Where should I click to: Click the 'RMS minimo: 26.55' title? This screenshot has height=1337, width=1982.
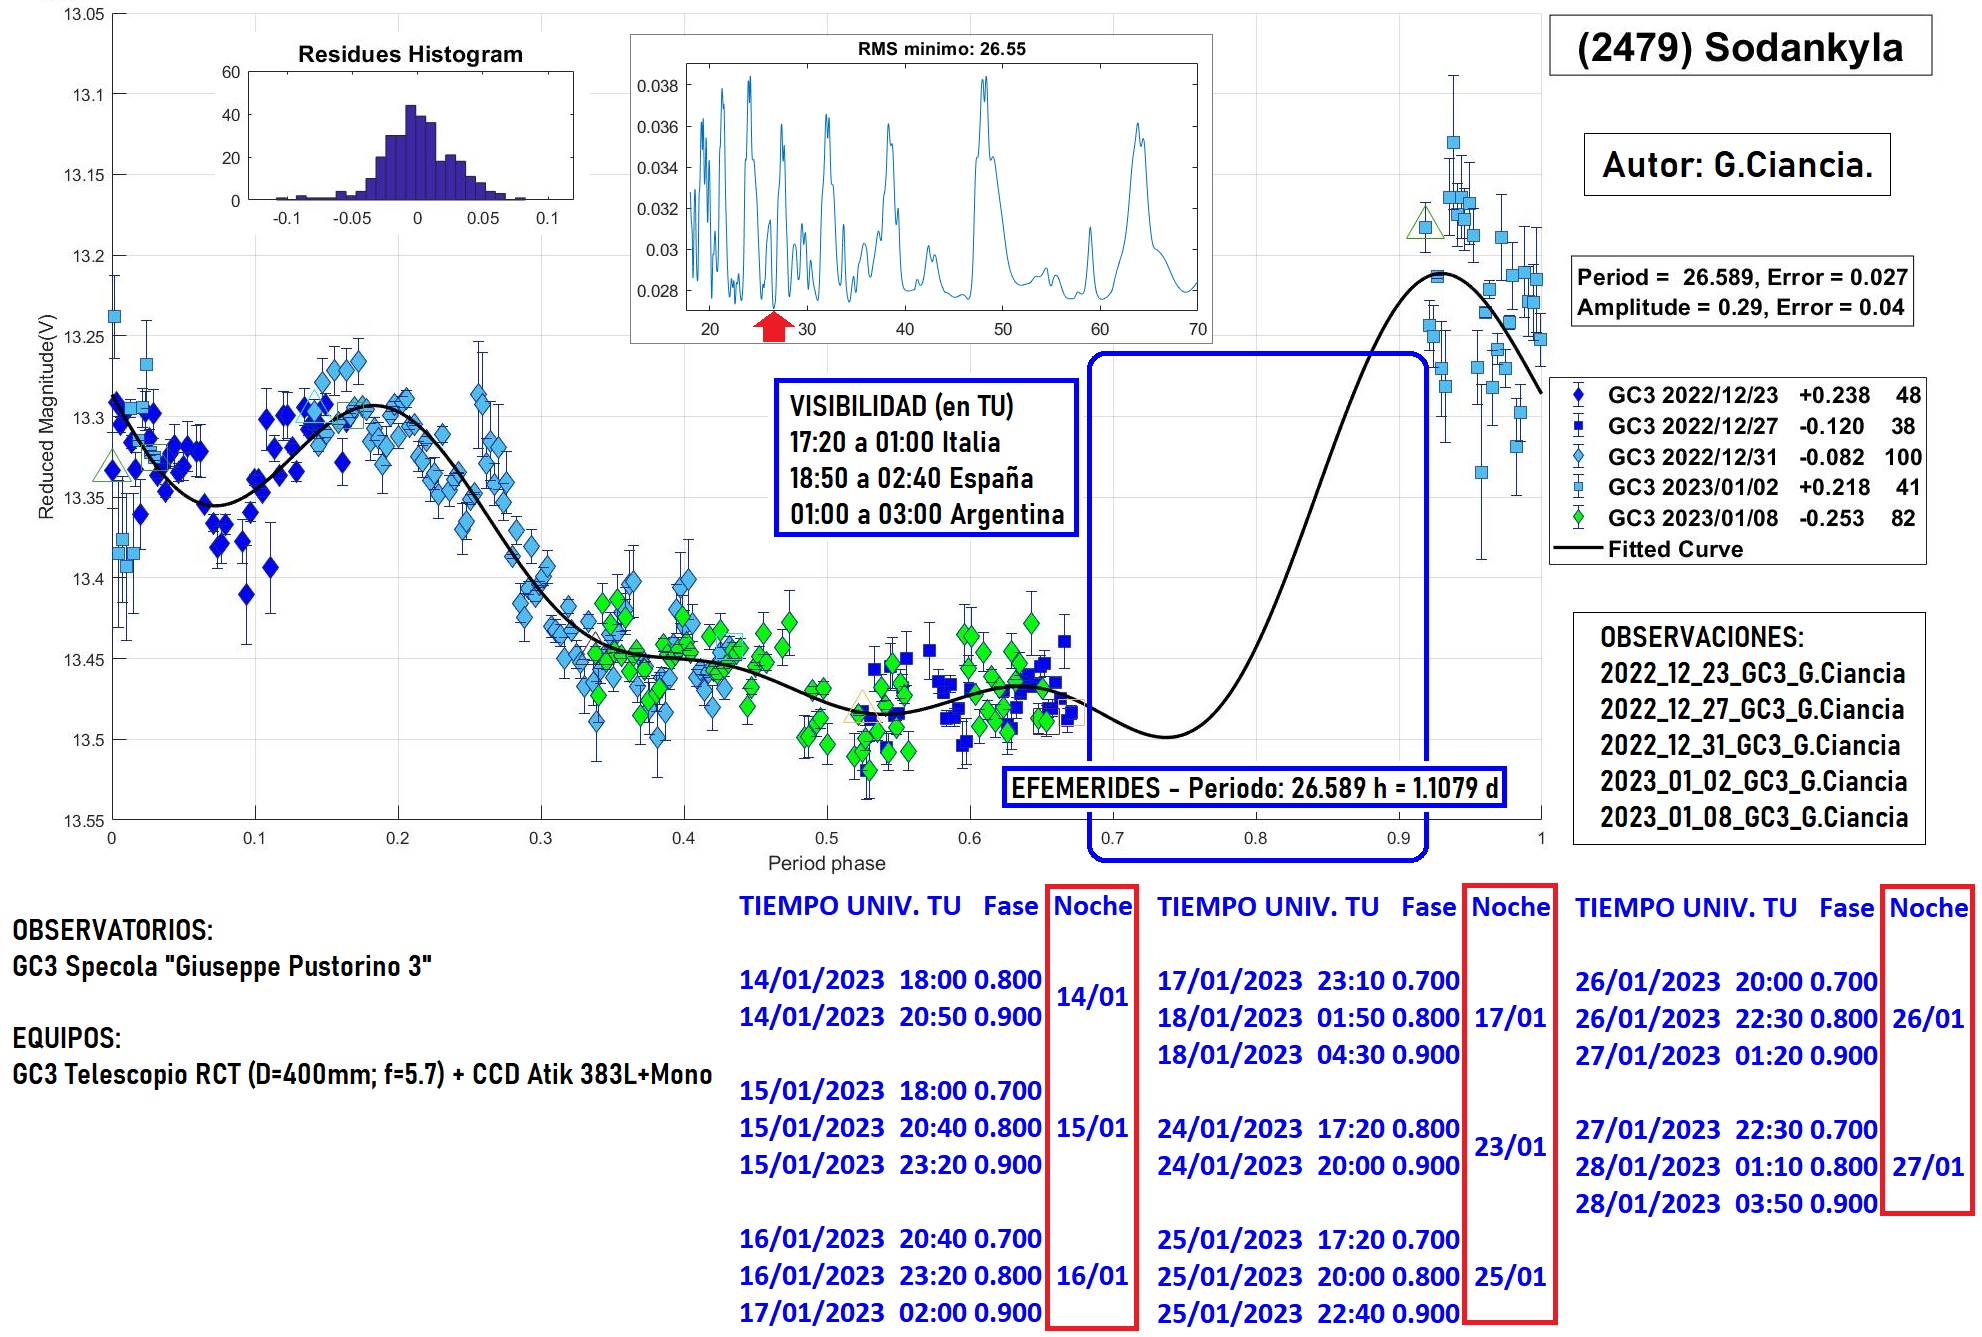click(x=941, y=49)
